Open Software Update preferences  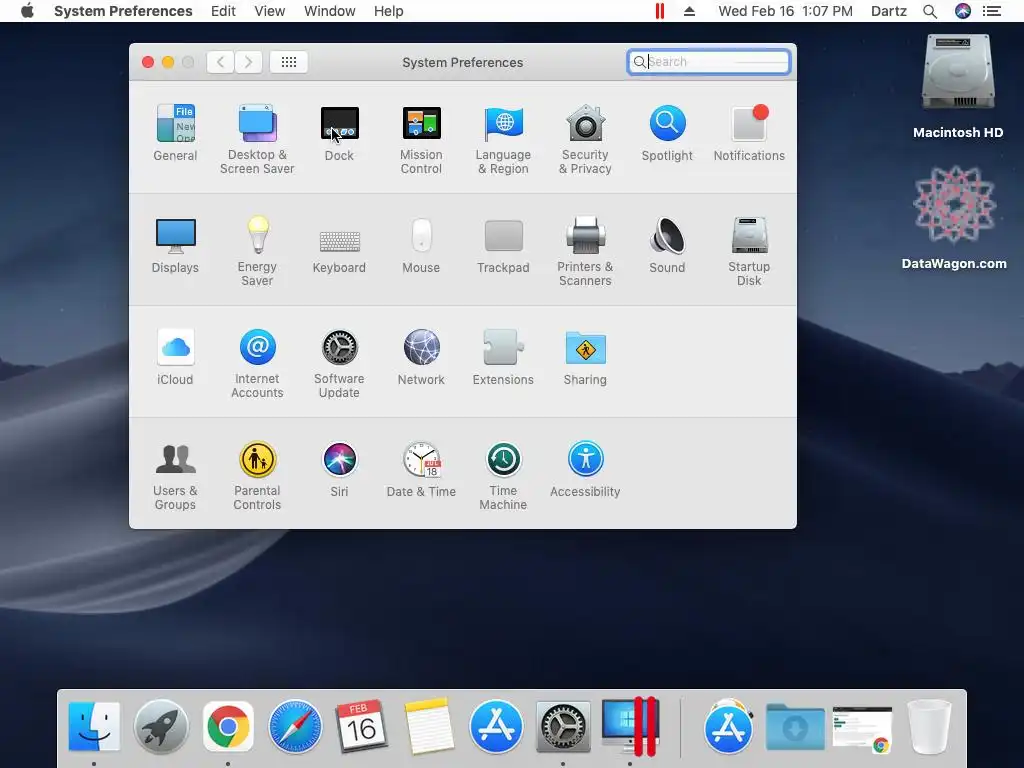pos(339,364)
